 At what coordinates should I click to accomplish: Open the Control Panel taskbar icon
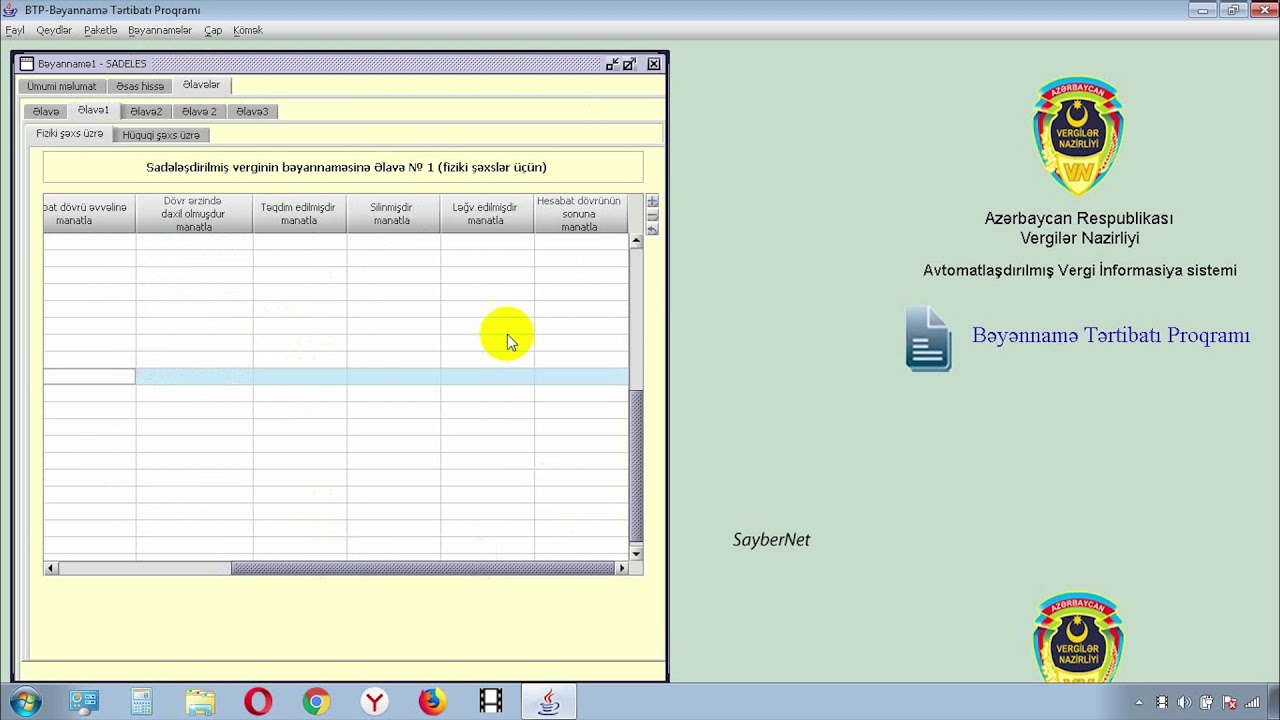pyautogui.click(x=84, y=702)
